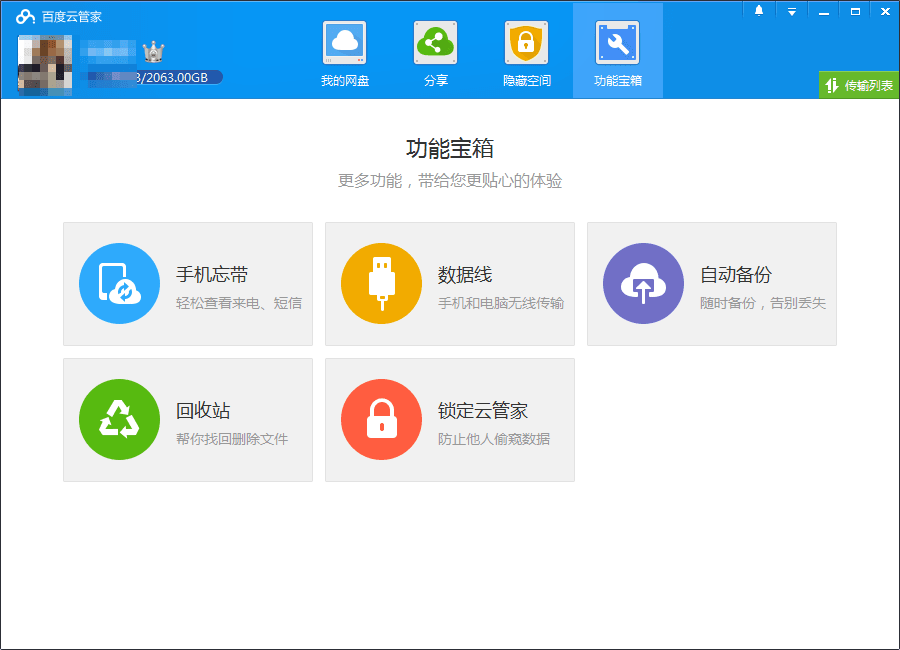Open the 自动备份 cloud upload icon
The height and width of the screenshot is (650, 900).
point(643,284)
